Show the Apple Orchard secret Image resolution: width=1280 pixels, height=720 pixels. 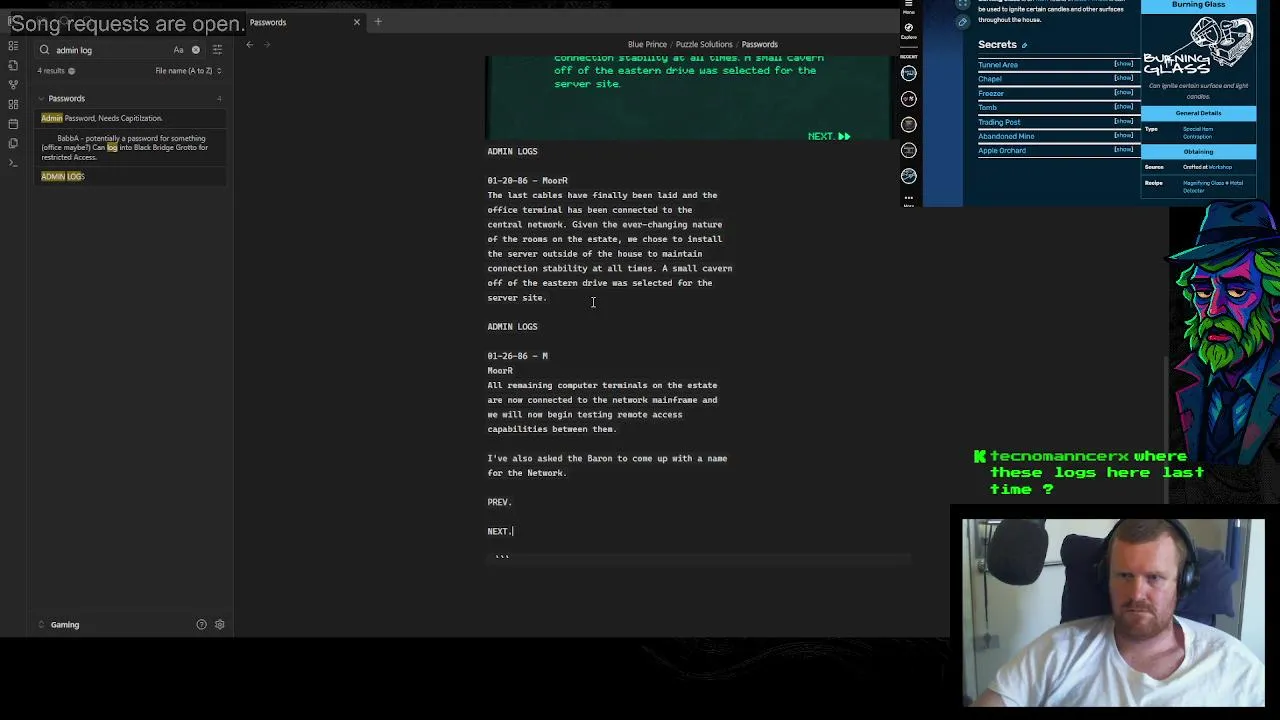pyautogui.click(x=1123, y=149)
